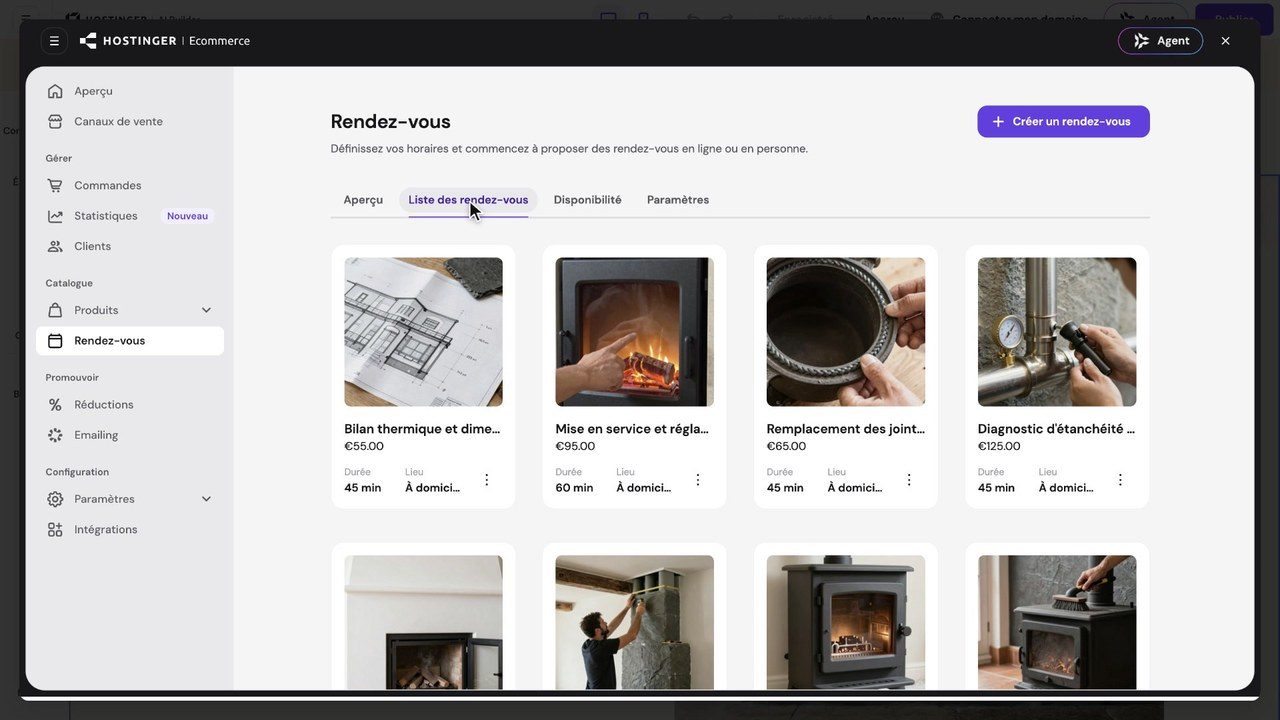Image resolution: width=1280 pixels, height=720 pixels.
Task: Click the Emailing icon in the sidebar
Action: (x=55, y=435)
